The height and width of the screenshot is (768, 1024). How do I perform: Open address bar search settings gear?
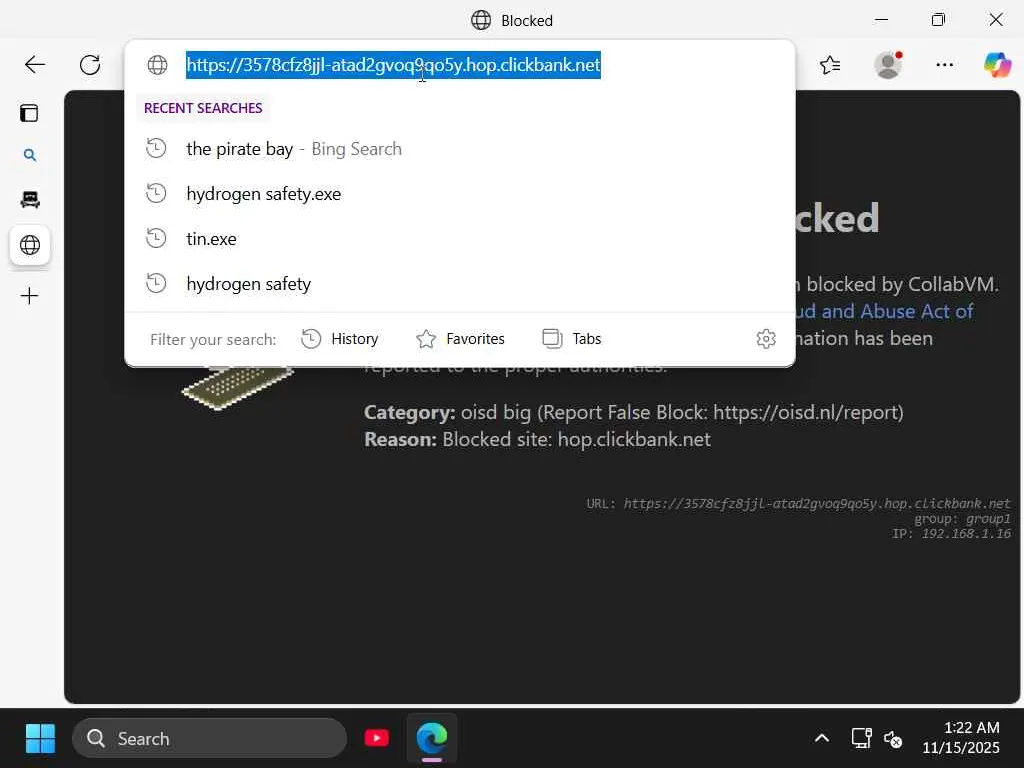(x=766, y=339)
